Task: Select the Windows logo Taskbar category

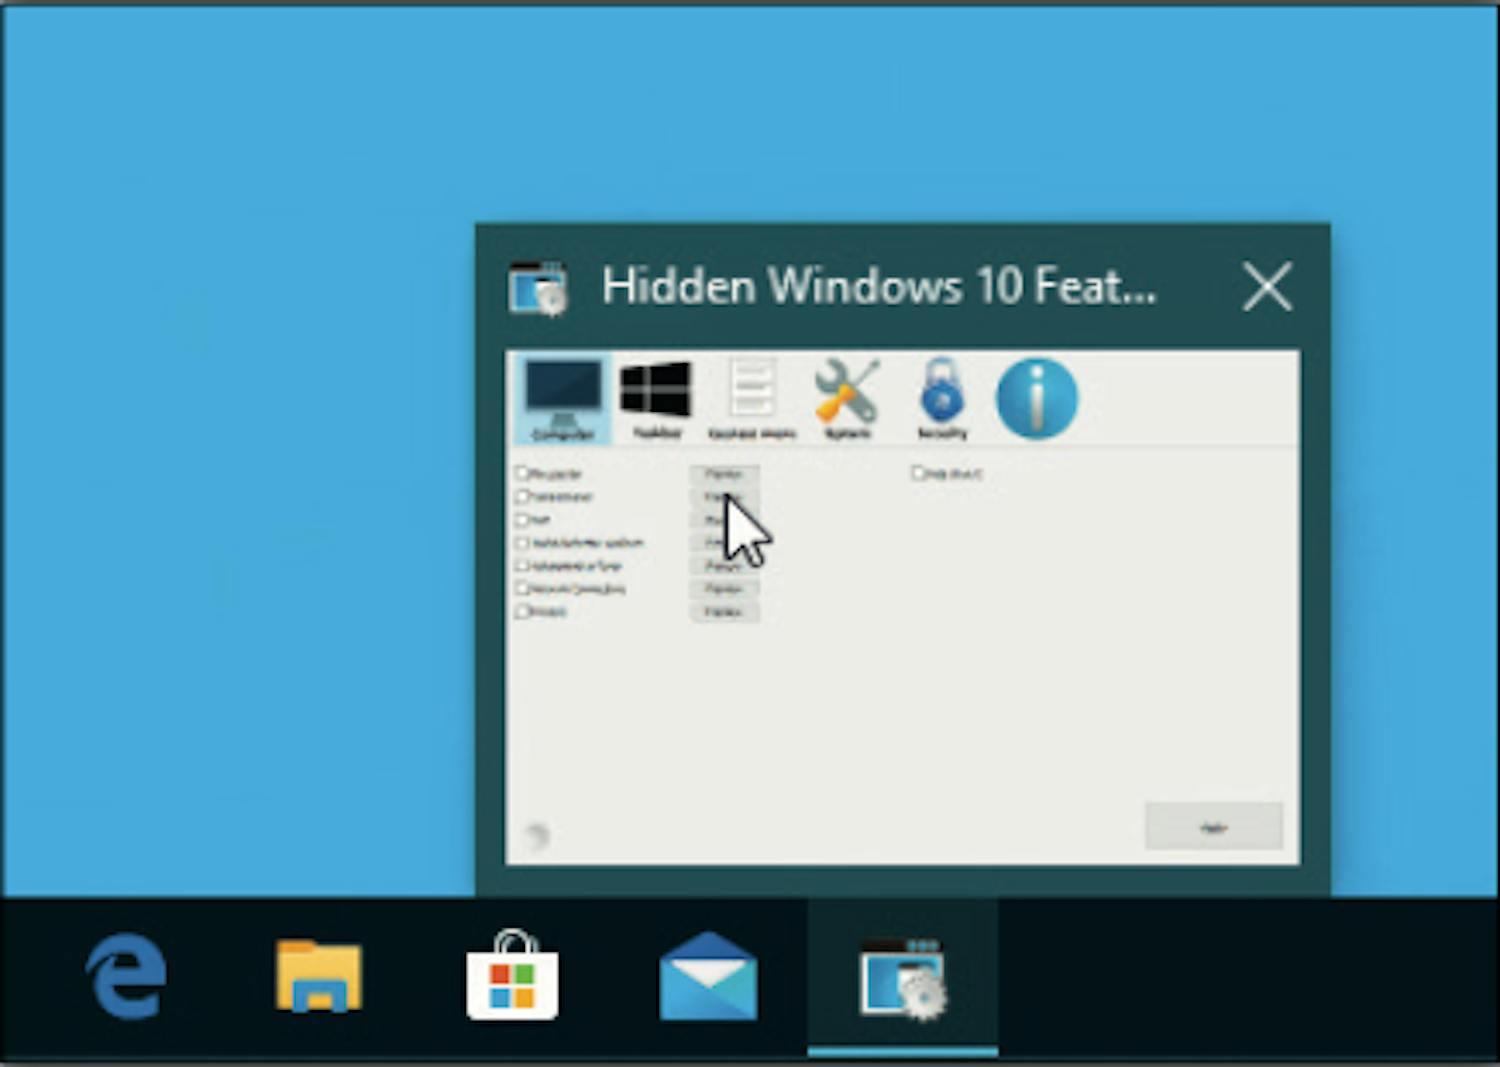Action: [x=656, y=398]
